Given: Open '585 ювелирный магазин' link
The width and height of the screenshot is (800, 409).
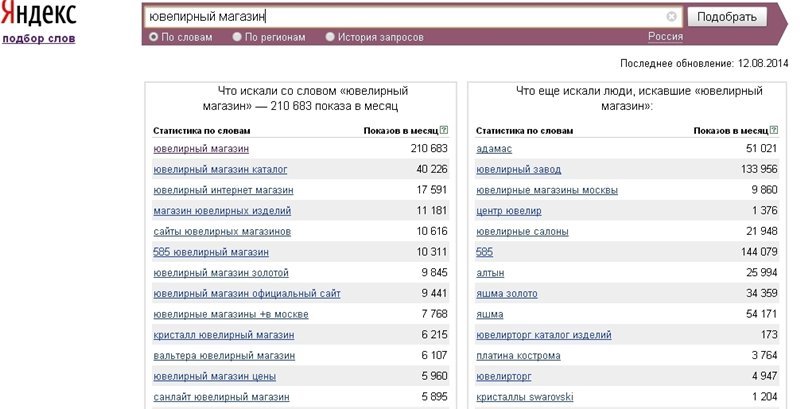Looking at the screenshot, I should coord(211,252).
